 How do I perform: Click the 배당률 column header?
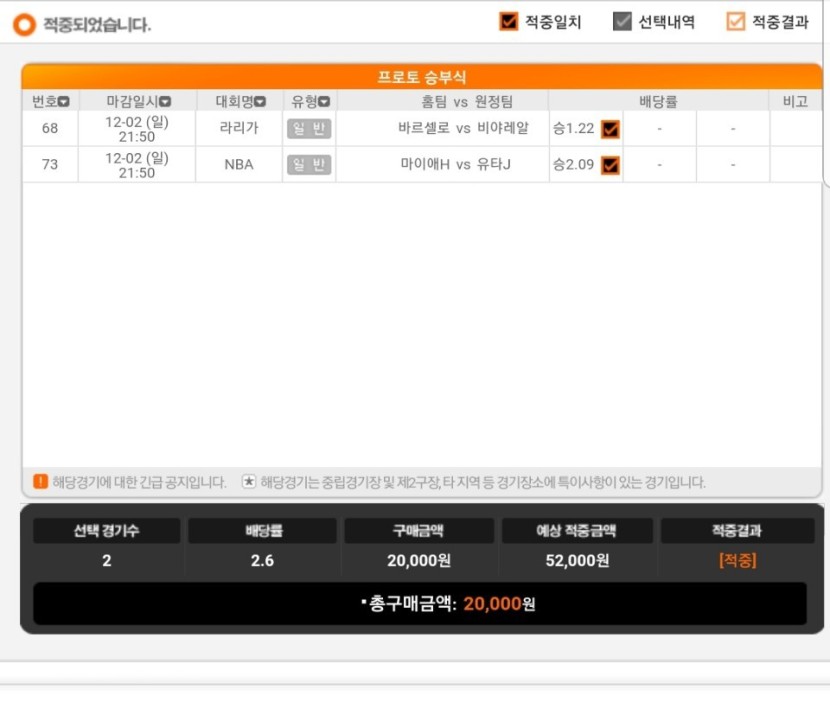[x=658, y=101]
